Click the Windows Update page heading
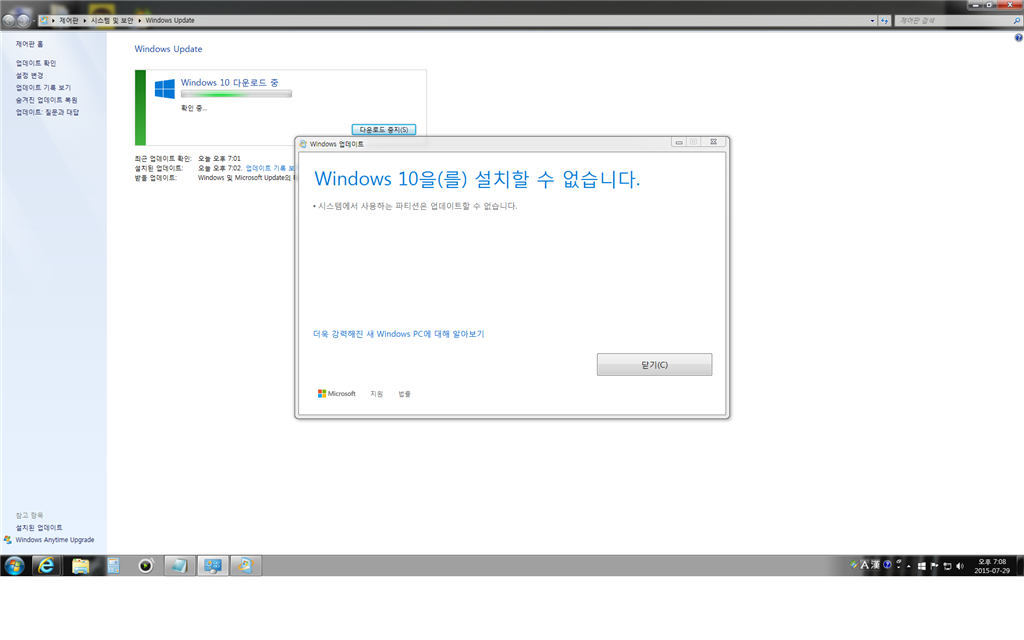 (x=168, y=49)
